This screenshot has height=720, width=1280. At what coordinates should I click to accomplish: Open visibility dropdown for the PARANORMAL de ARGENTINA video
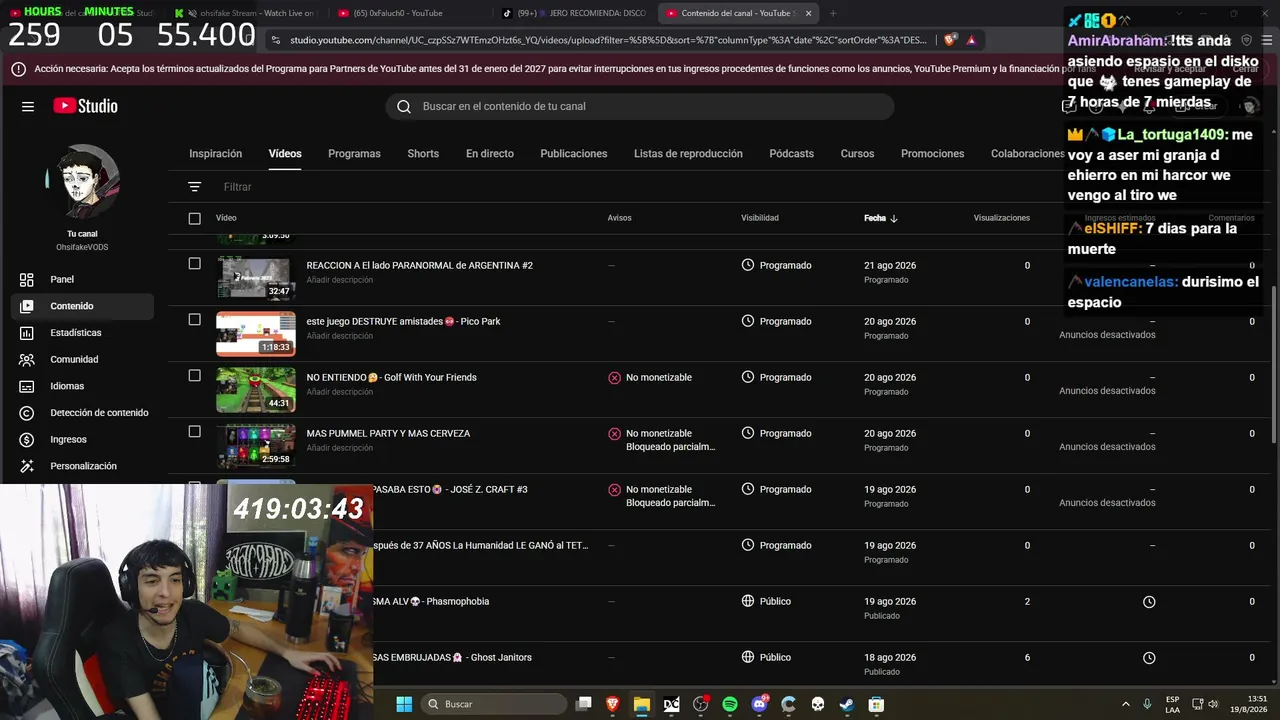click(x=777, y=266)
